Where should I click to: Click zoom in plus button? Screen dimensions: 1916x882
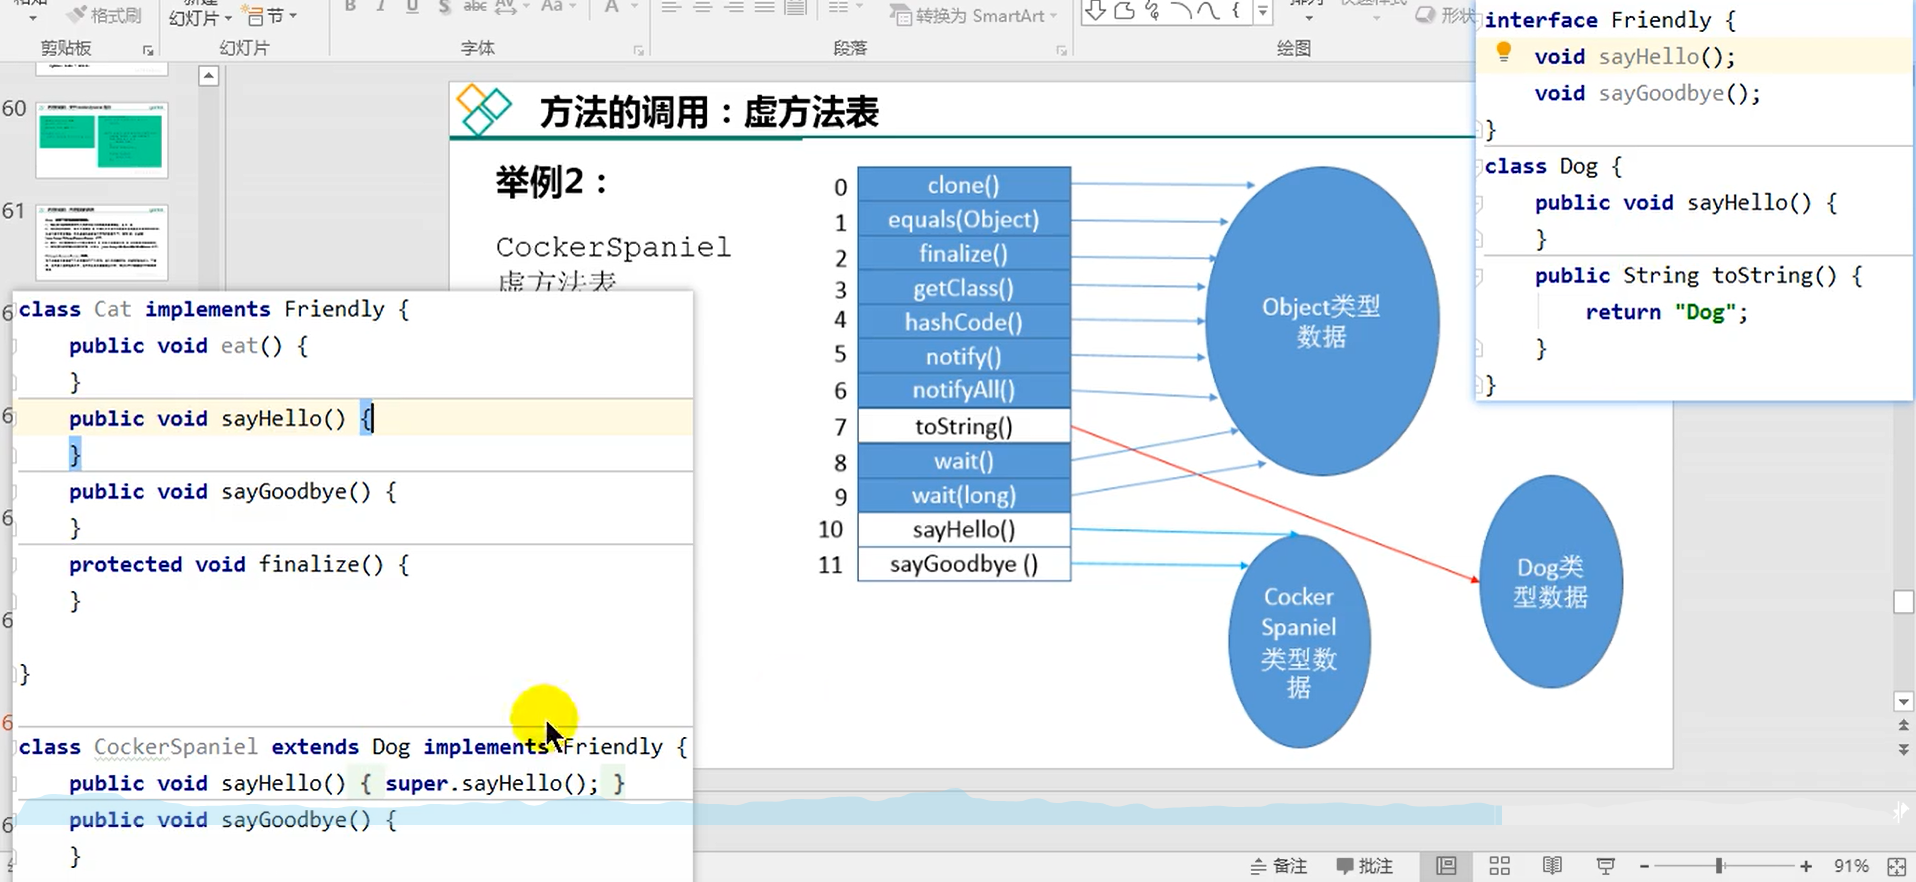pyautogui.click(x=1805, y=866)
